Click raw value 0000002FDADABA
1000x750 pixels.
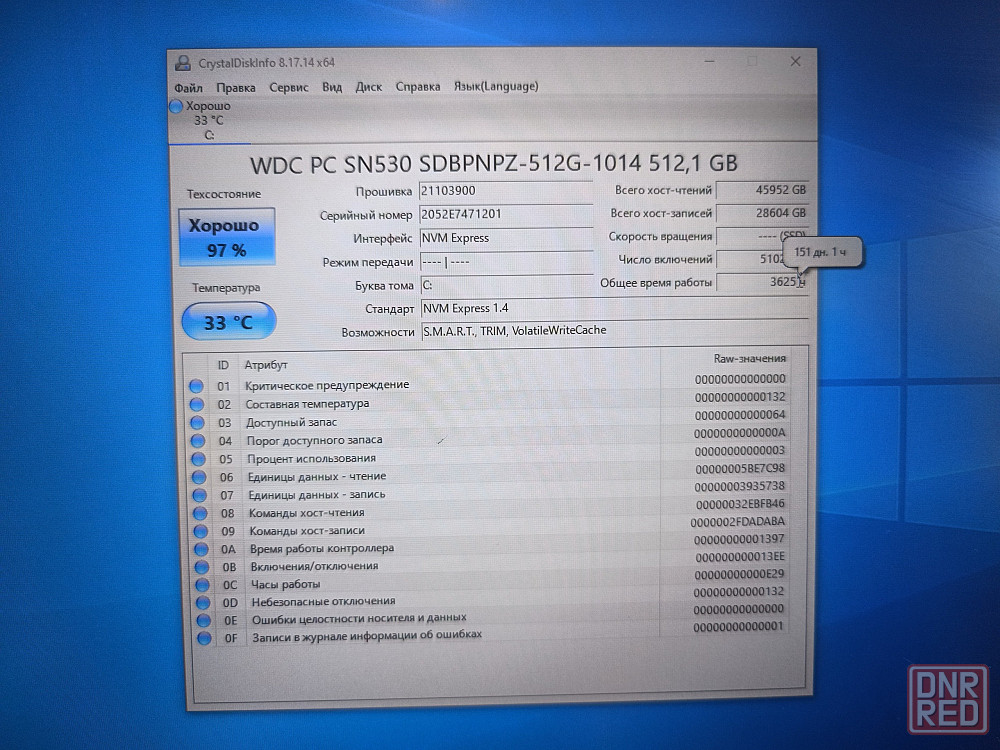pos(737,522)
